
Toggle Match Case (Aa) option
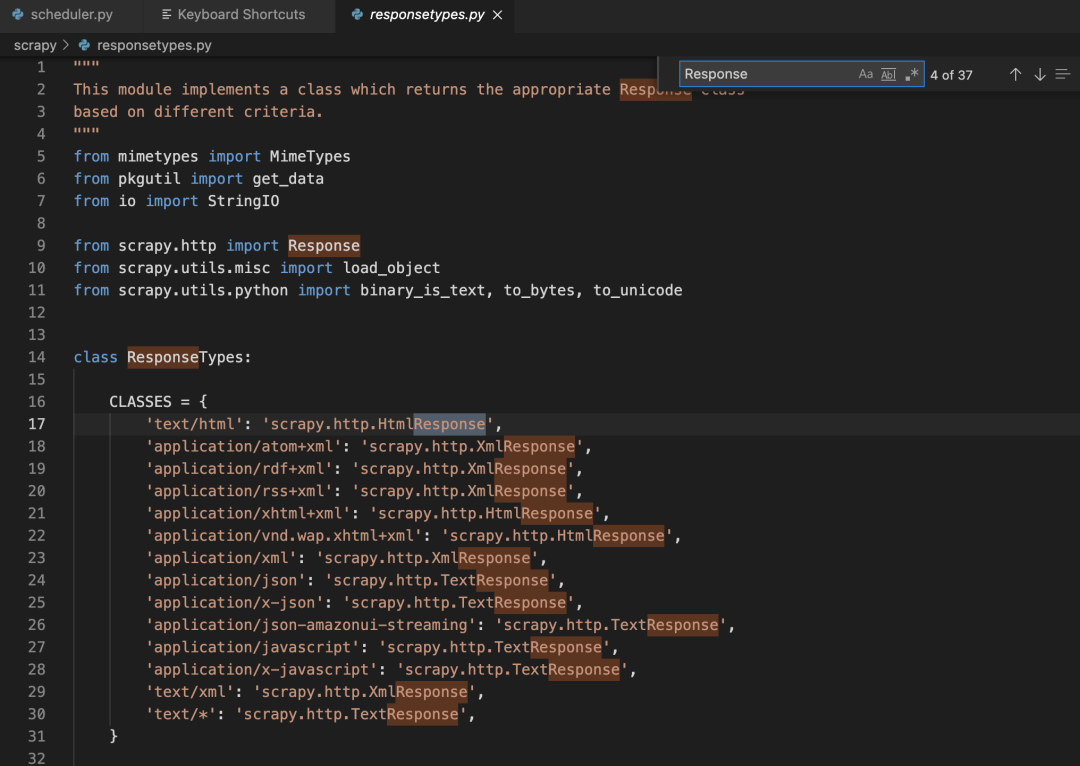coord(866,74)
